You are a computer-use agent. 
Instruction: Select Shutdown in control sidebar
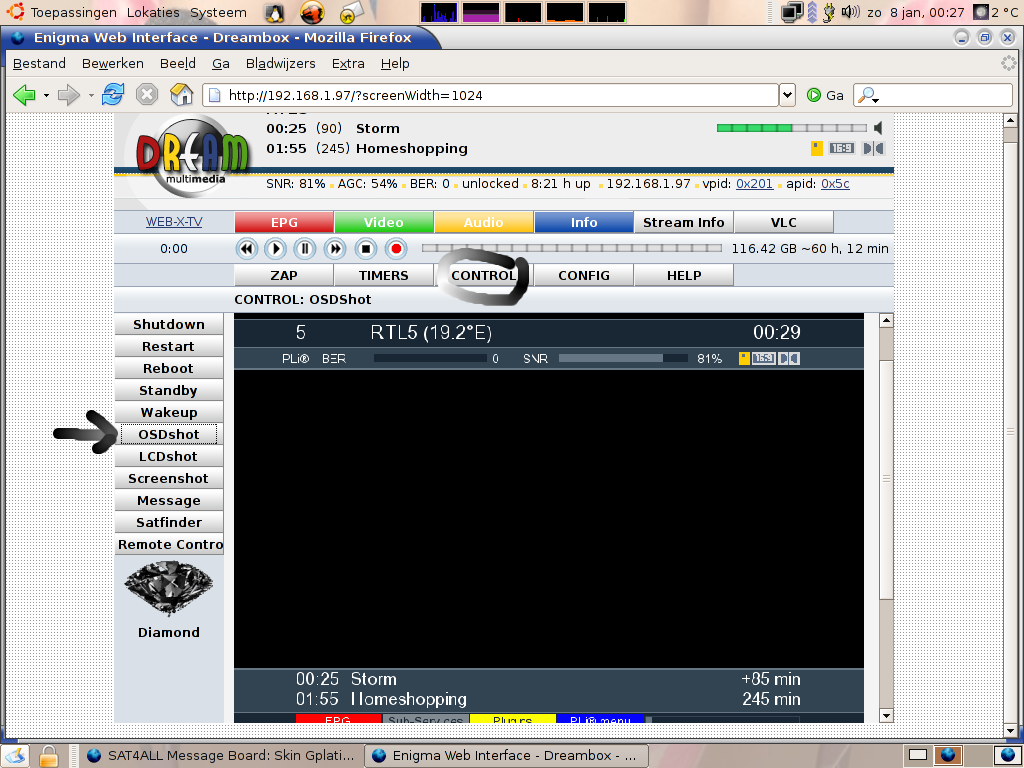click(168, 325)
